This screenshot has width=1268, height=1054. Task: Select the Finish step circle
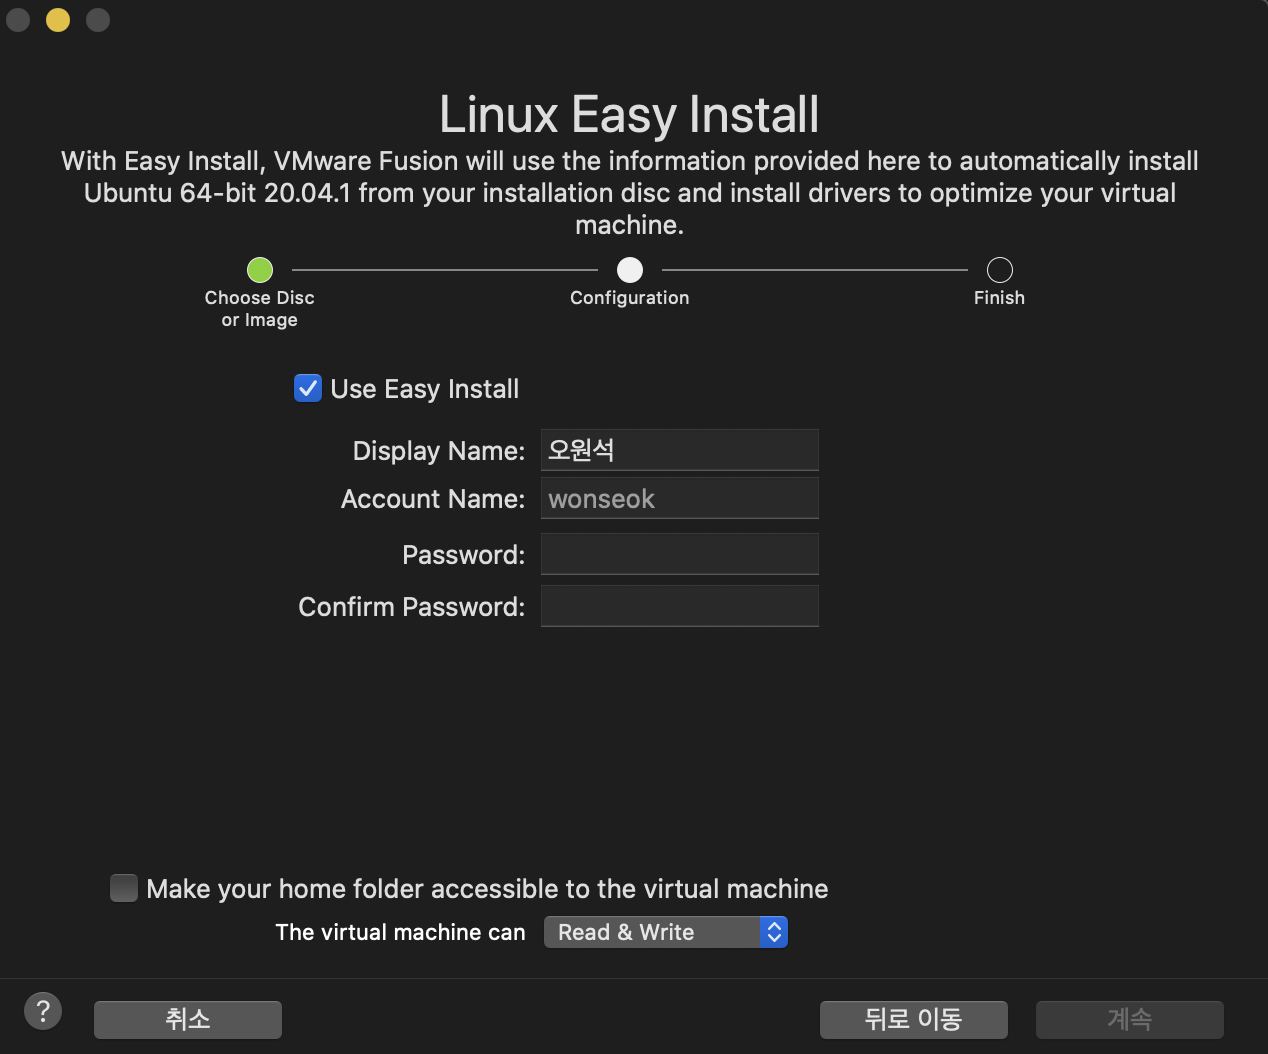pos(1000,270)
